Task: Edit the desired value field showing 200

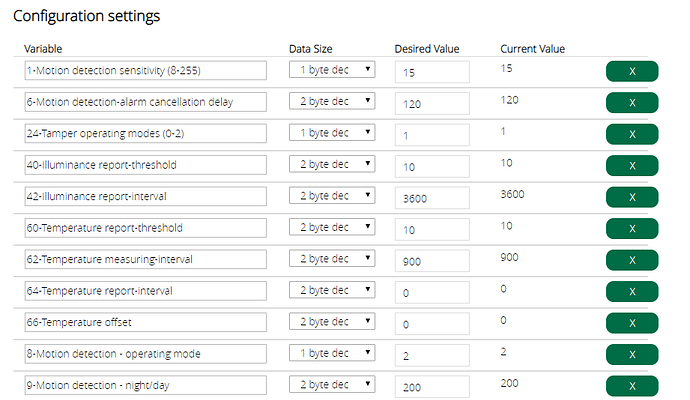Action: click(432, 387)
